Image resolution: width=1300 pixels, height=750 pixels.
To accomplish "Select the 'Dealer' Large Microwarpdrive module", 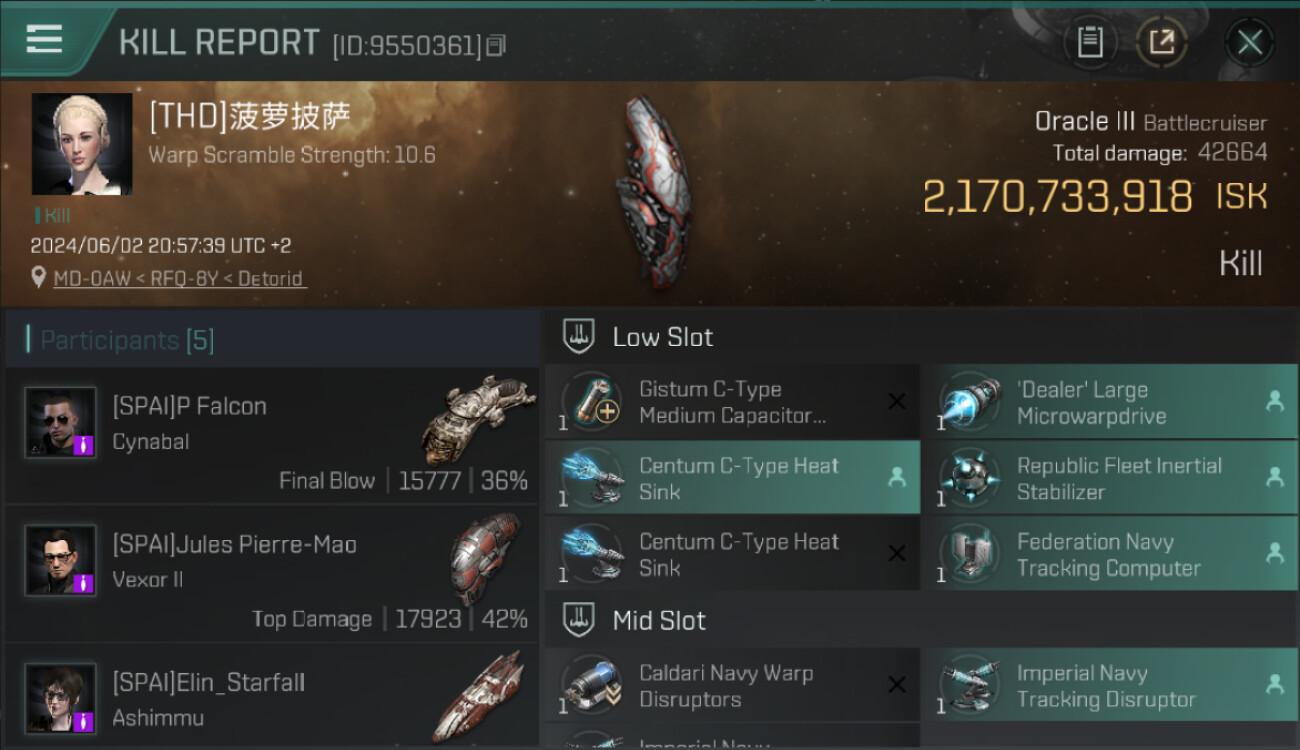I will click(x=1108, y=402).
